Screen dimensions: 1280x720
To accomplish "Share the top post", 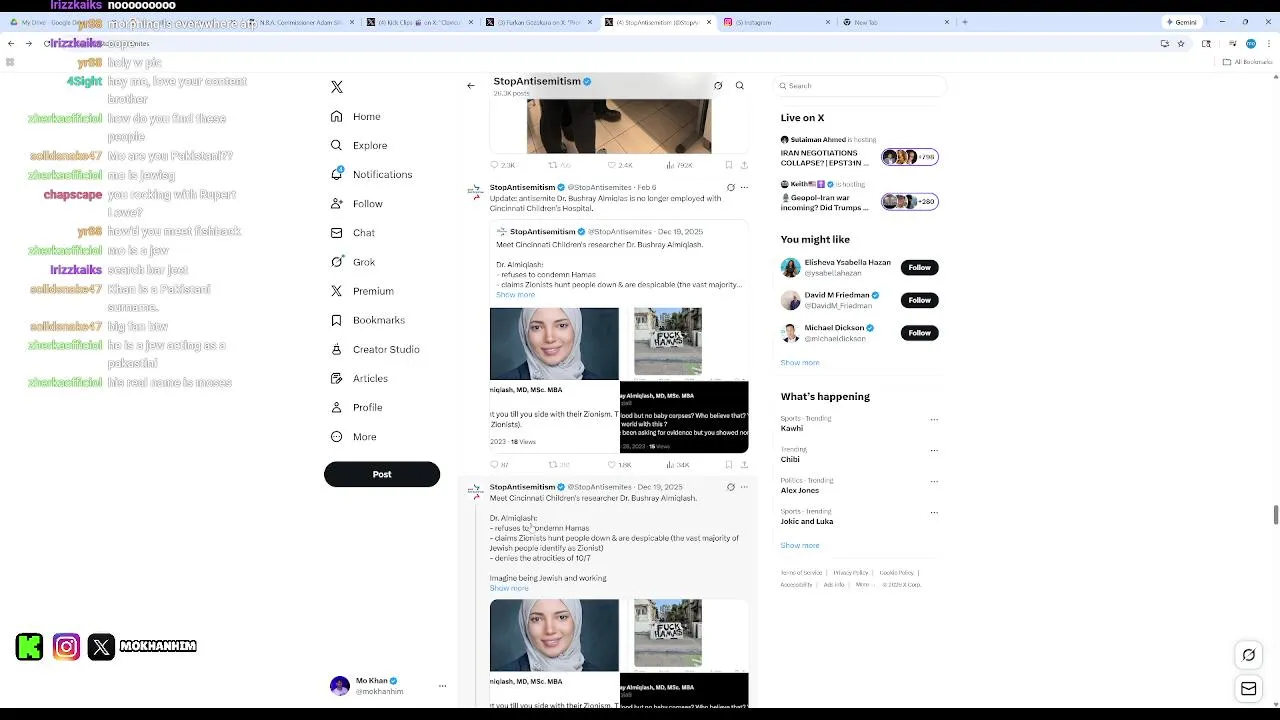I will 744,165.
